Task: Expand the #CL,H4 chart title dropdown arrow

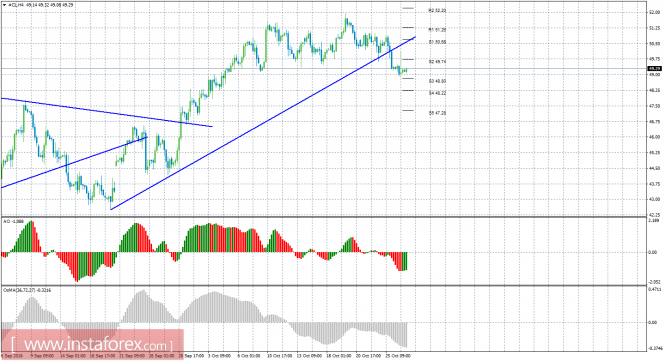Action: (4, 5)
